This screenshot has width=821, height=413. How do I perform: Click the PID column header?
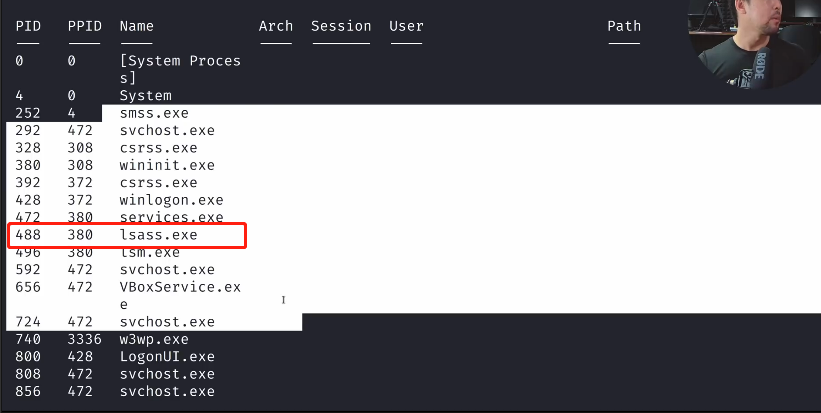point(27,26)
